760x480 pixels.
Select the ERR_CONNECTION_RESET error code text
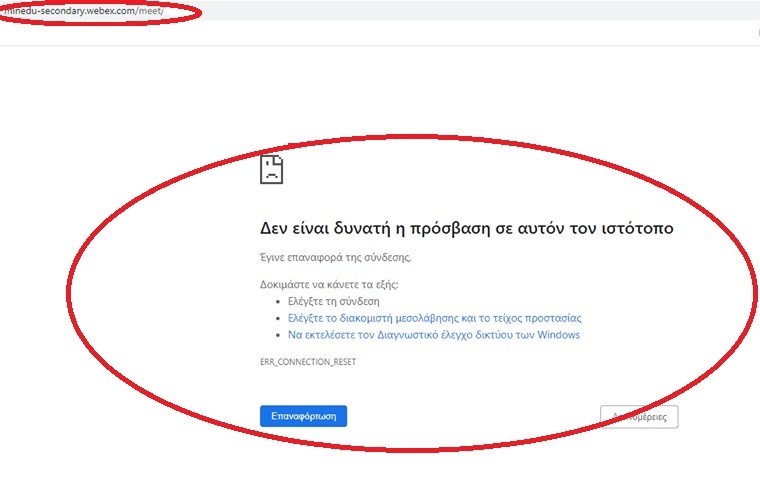[308, 362]
